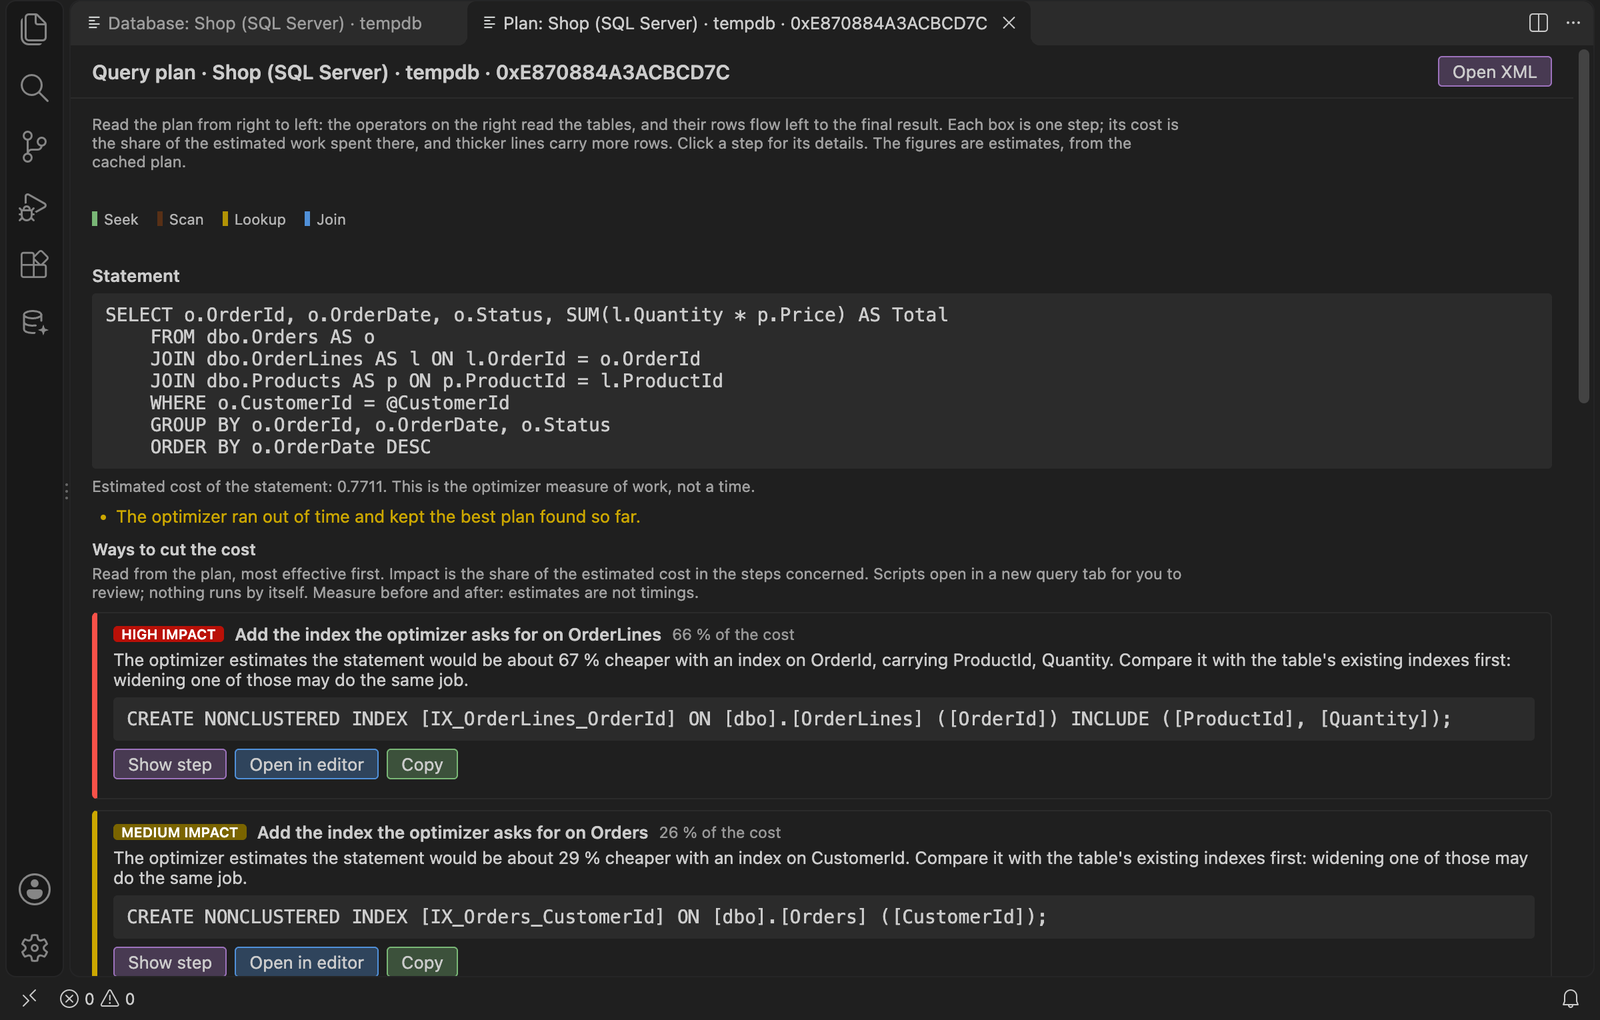Screen dimensions: 1600x1020
Task: Click the vertical scrollbar thumb
Action: 1583,227
